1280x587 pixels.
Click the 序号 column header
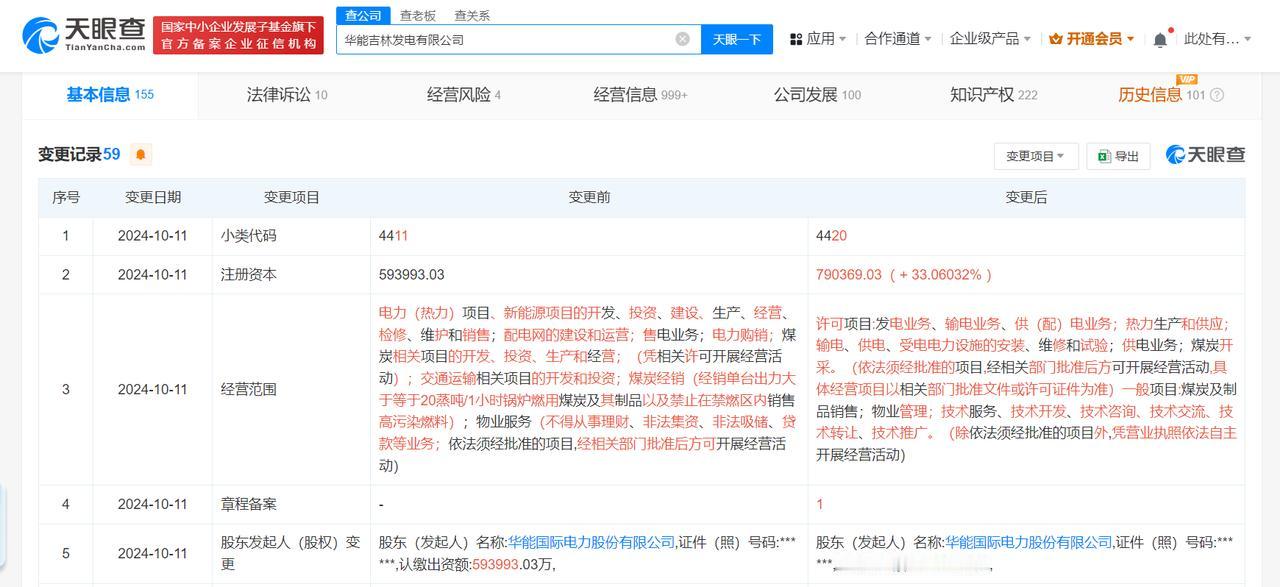[x=66, y=198]
